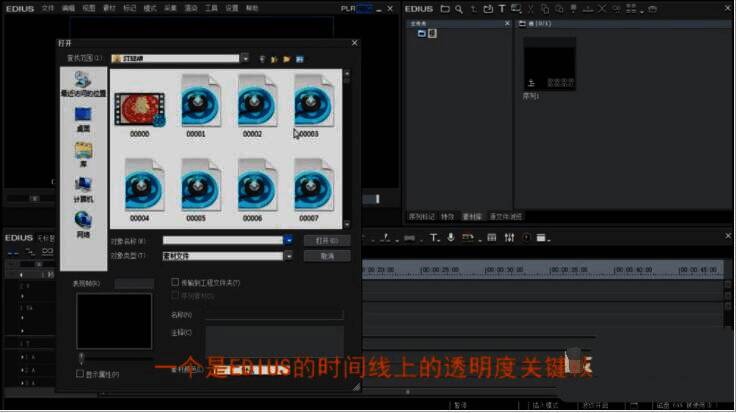Switch to the 特效 tab

447,216
